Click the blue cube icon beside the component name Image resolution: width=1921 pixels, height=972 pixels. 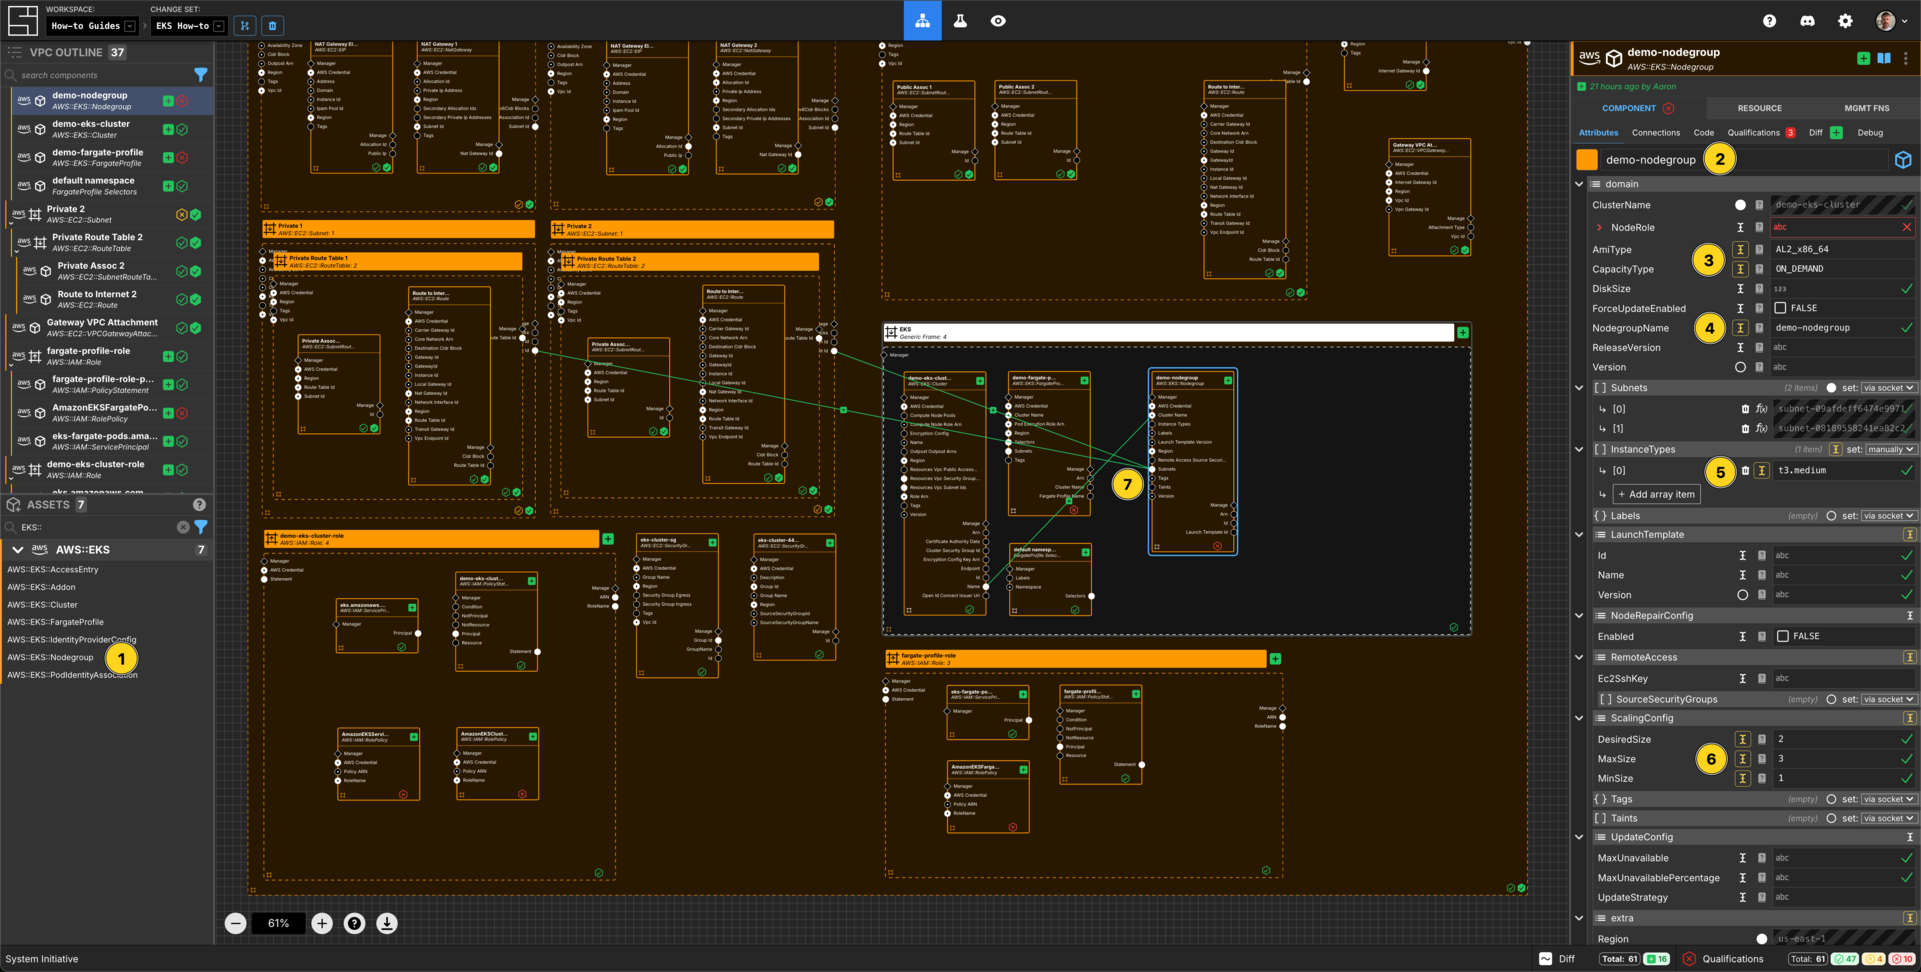tap(1903, 160)
